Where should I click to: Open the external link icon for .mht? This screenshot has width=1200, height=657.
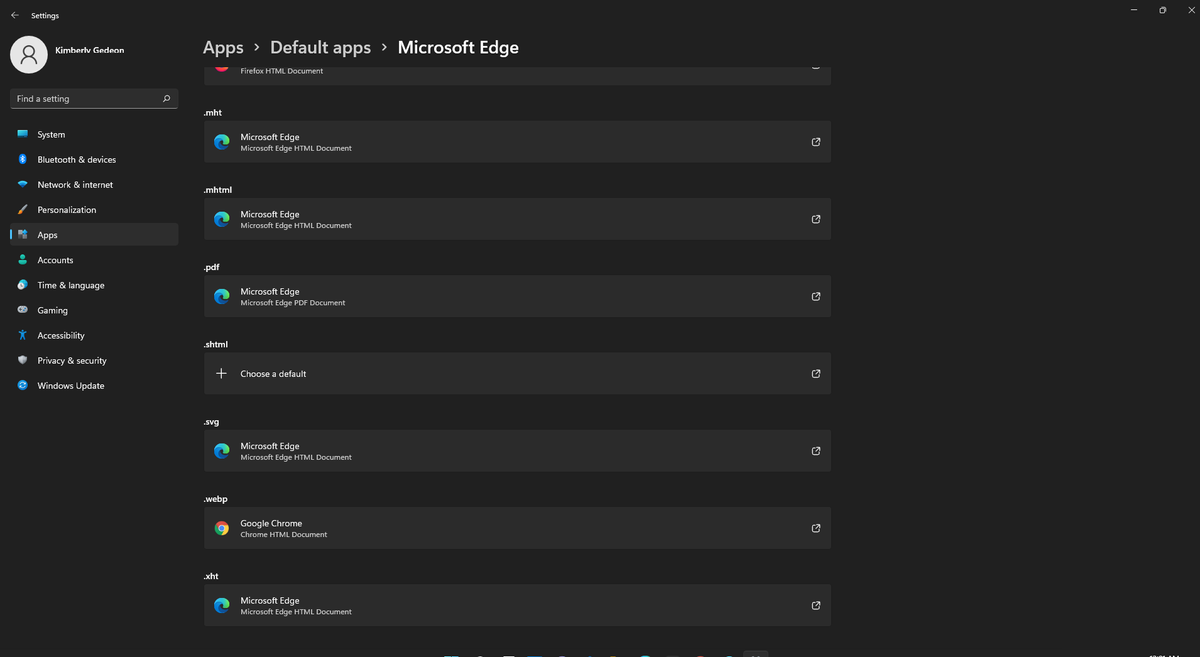[x=816, y=142]
